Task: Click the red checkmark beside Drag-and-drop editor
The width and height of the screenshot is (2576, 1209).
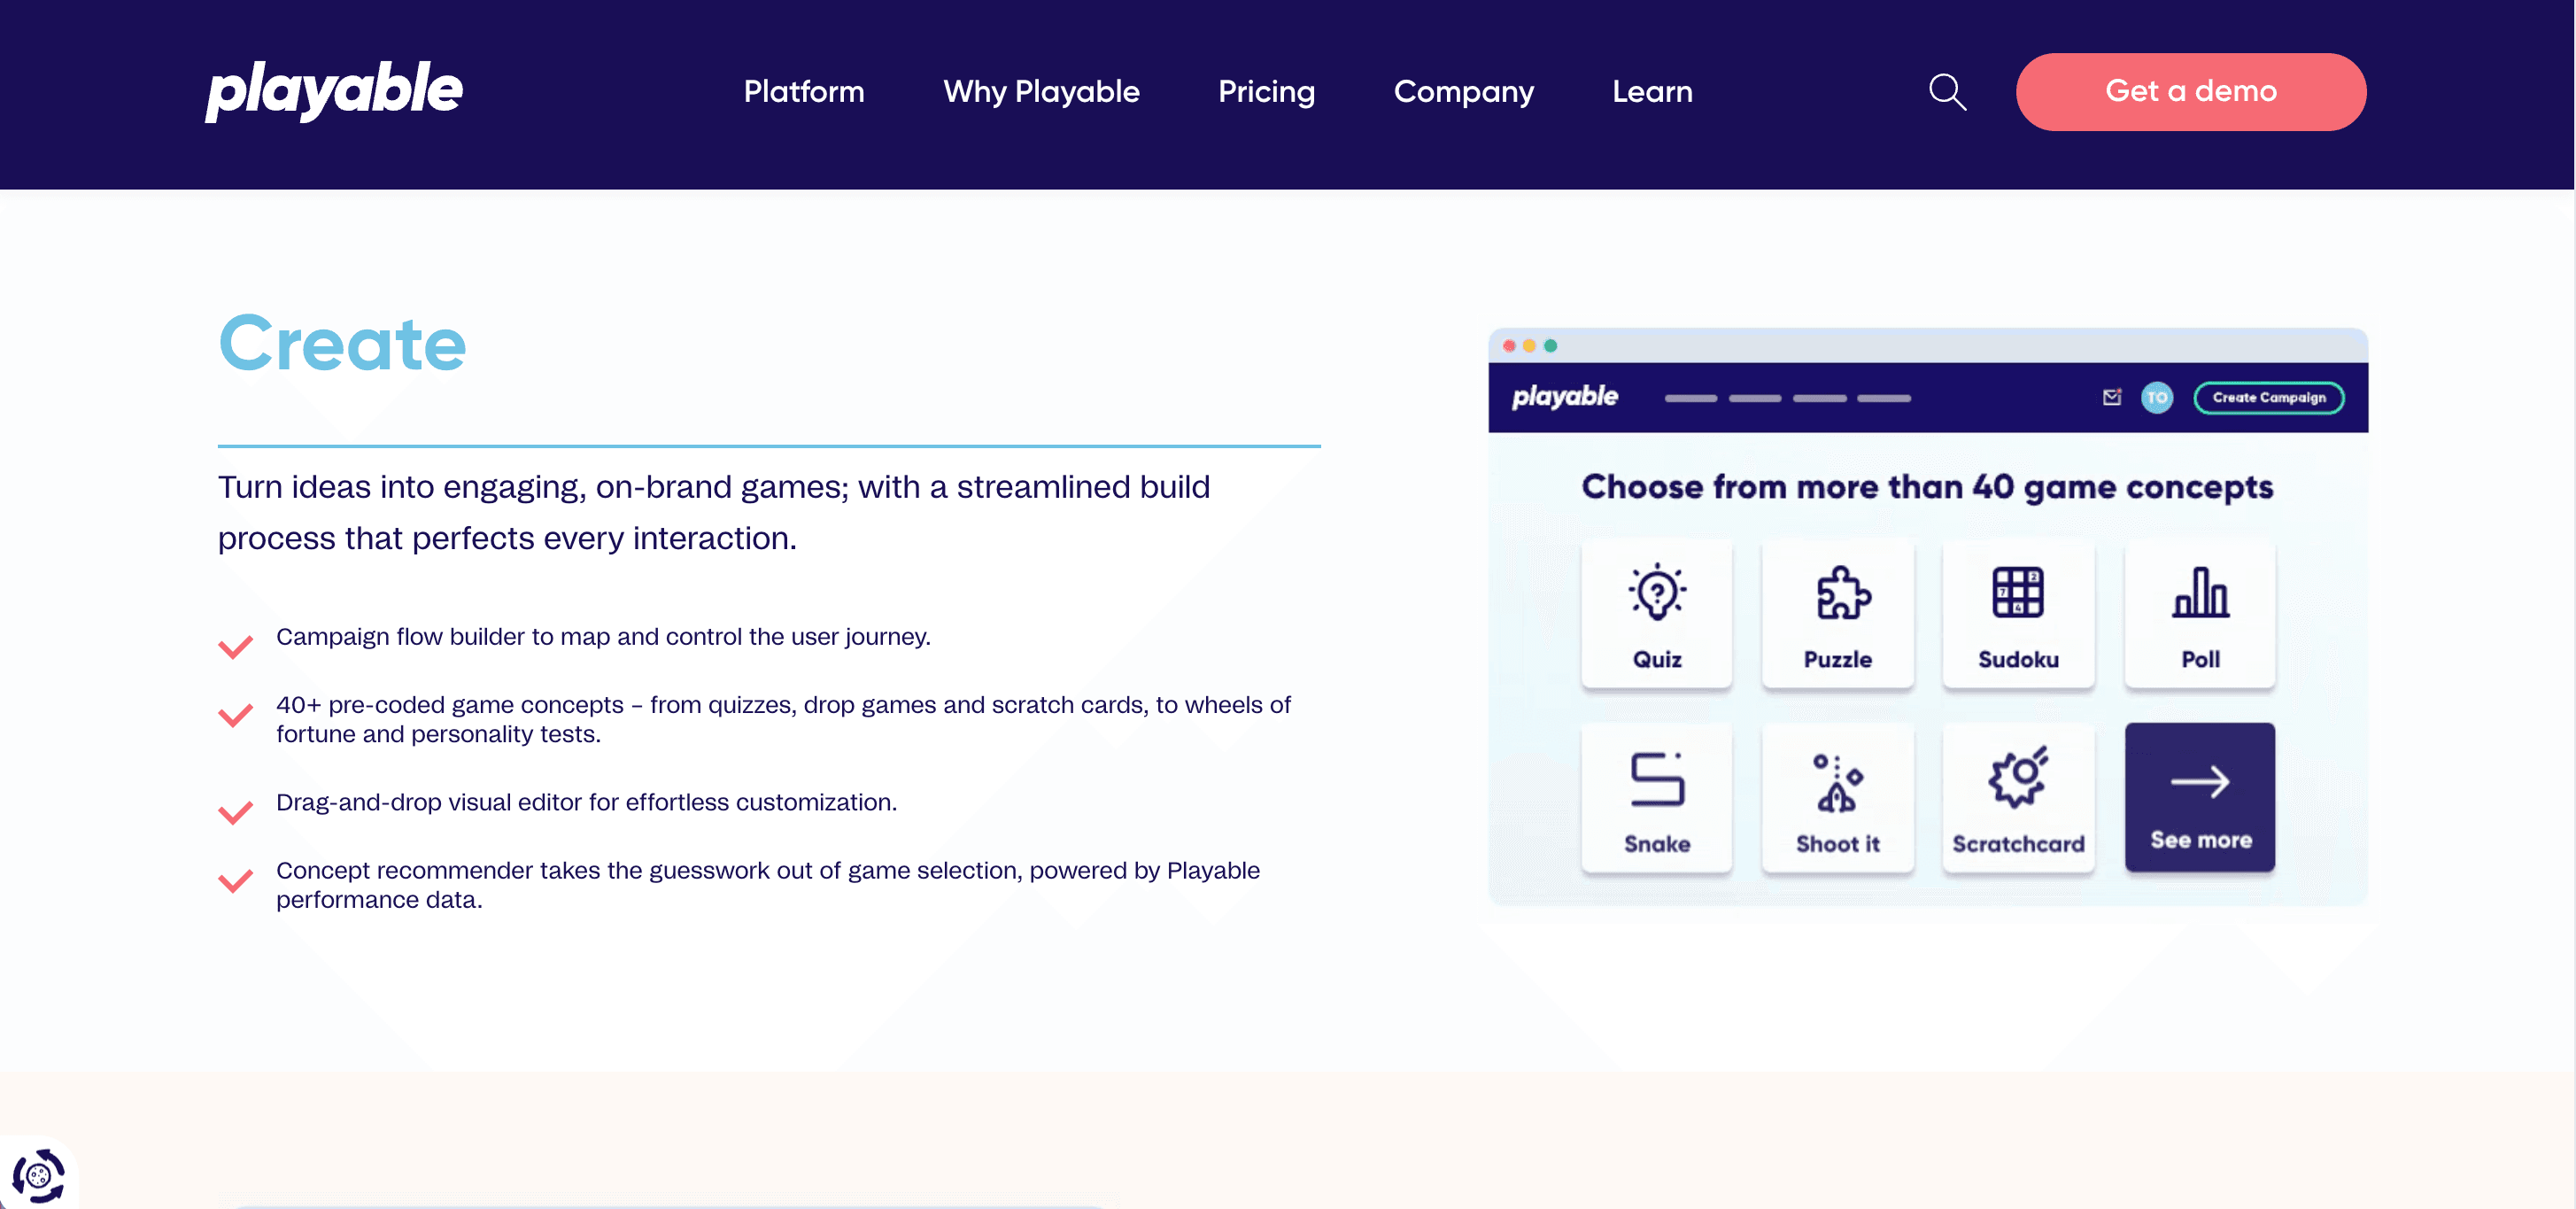Action: click(235, 813)
